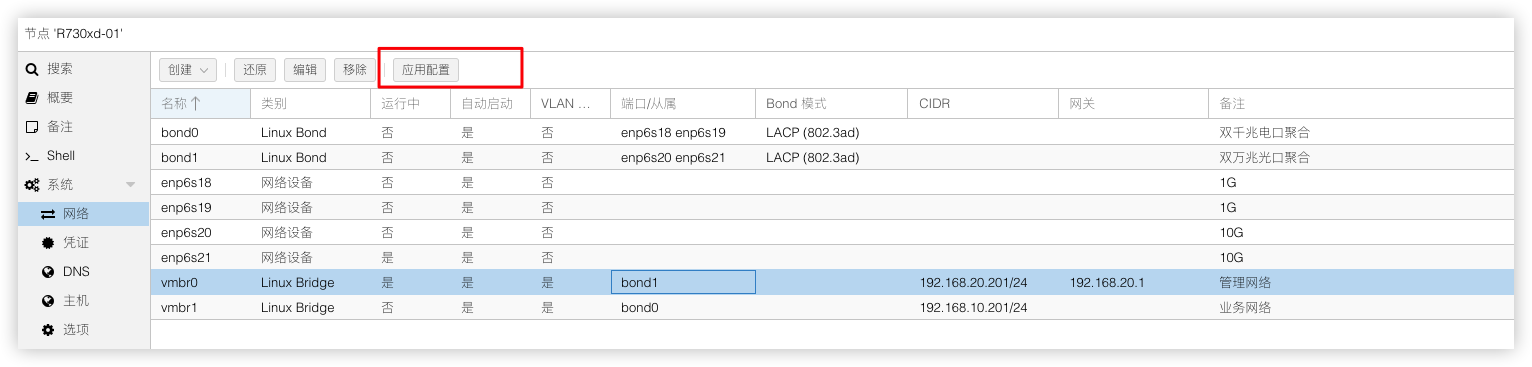Viewport: 1532px width, 367px height.
Task: Click the 编辑 button
Action: [x=305, y=70]
